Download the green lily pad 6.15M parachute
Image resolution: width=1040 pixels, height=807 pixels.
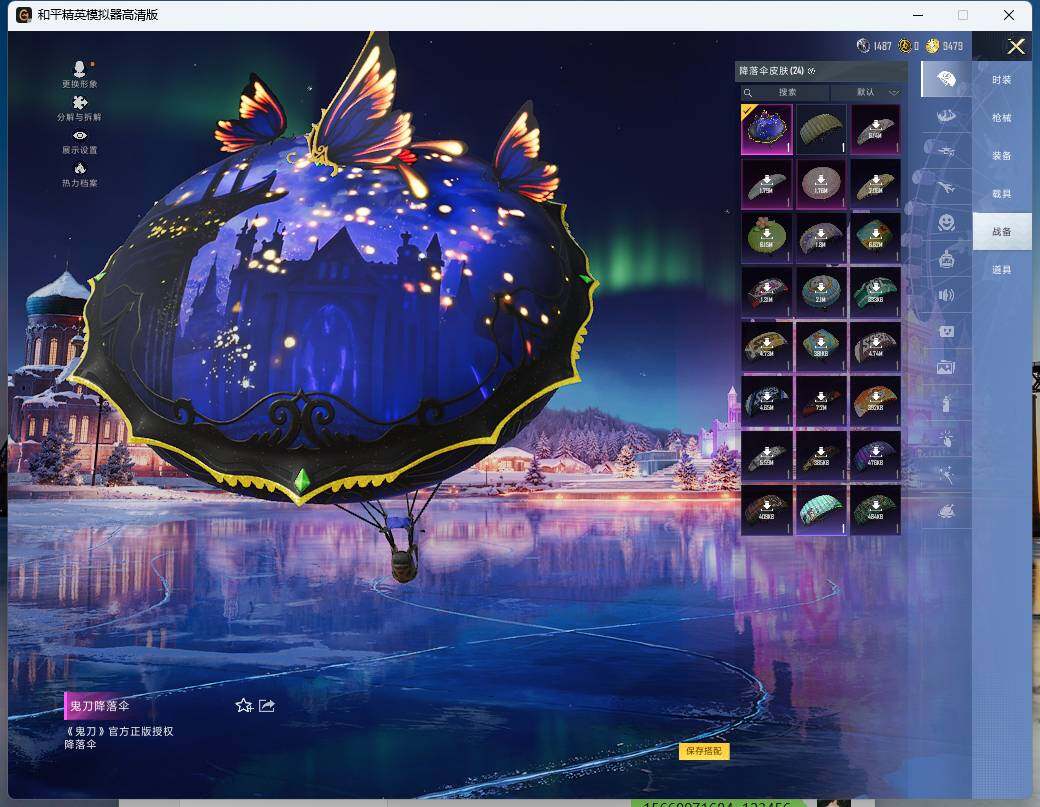[x=766, y=238]
